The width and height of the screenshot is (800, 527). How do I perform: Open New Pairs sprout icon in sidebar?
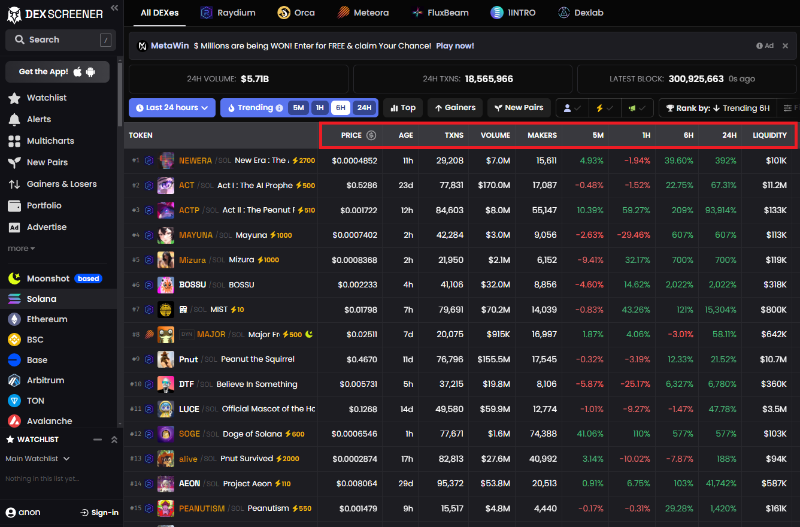pyautogui.click(x=14, y=162)
